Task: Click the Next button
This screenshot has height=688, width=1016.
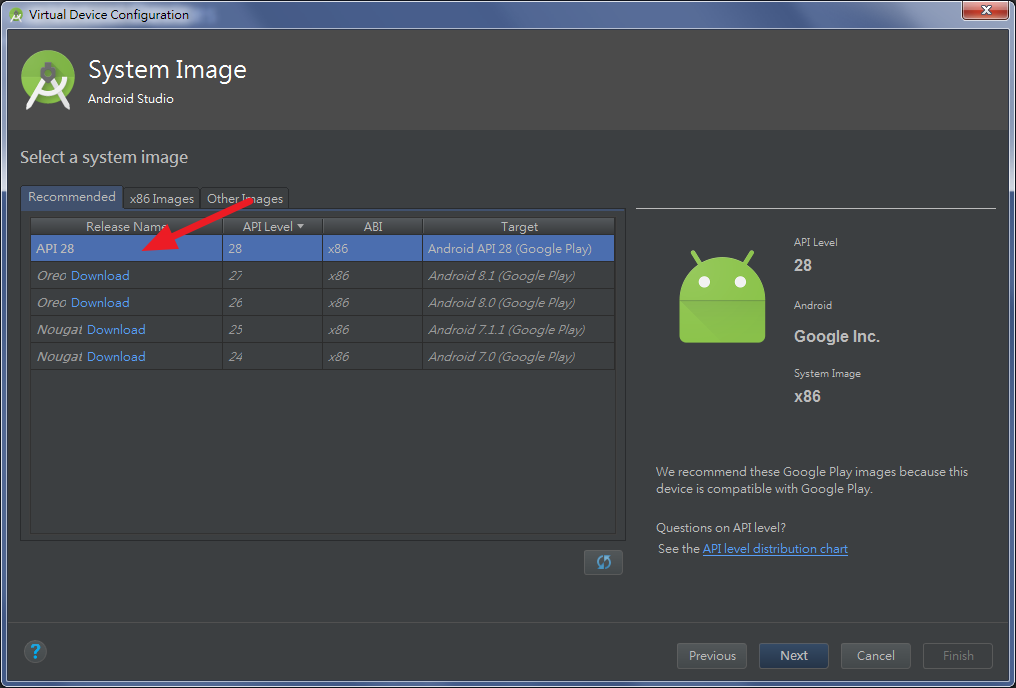Action: [794, 656]
